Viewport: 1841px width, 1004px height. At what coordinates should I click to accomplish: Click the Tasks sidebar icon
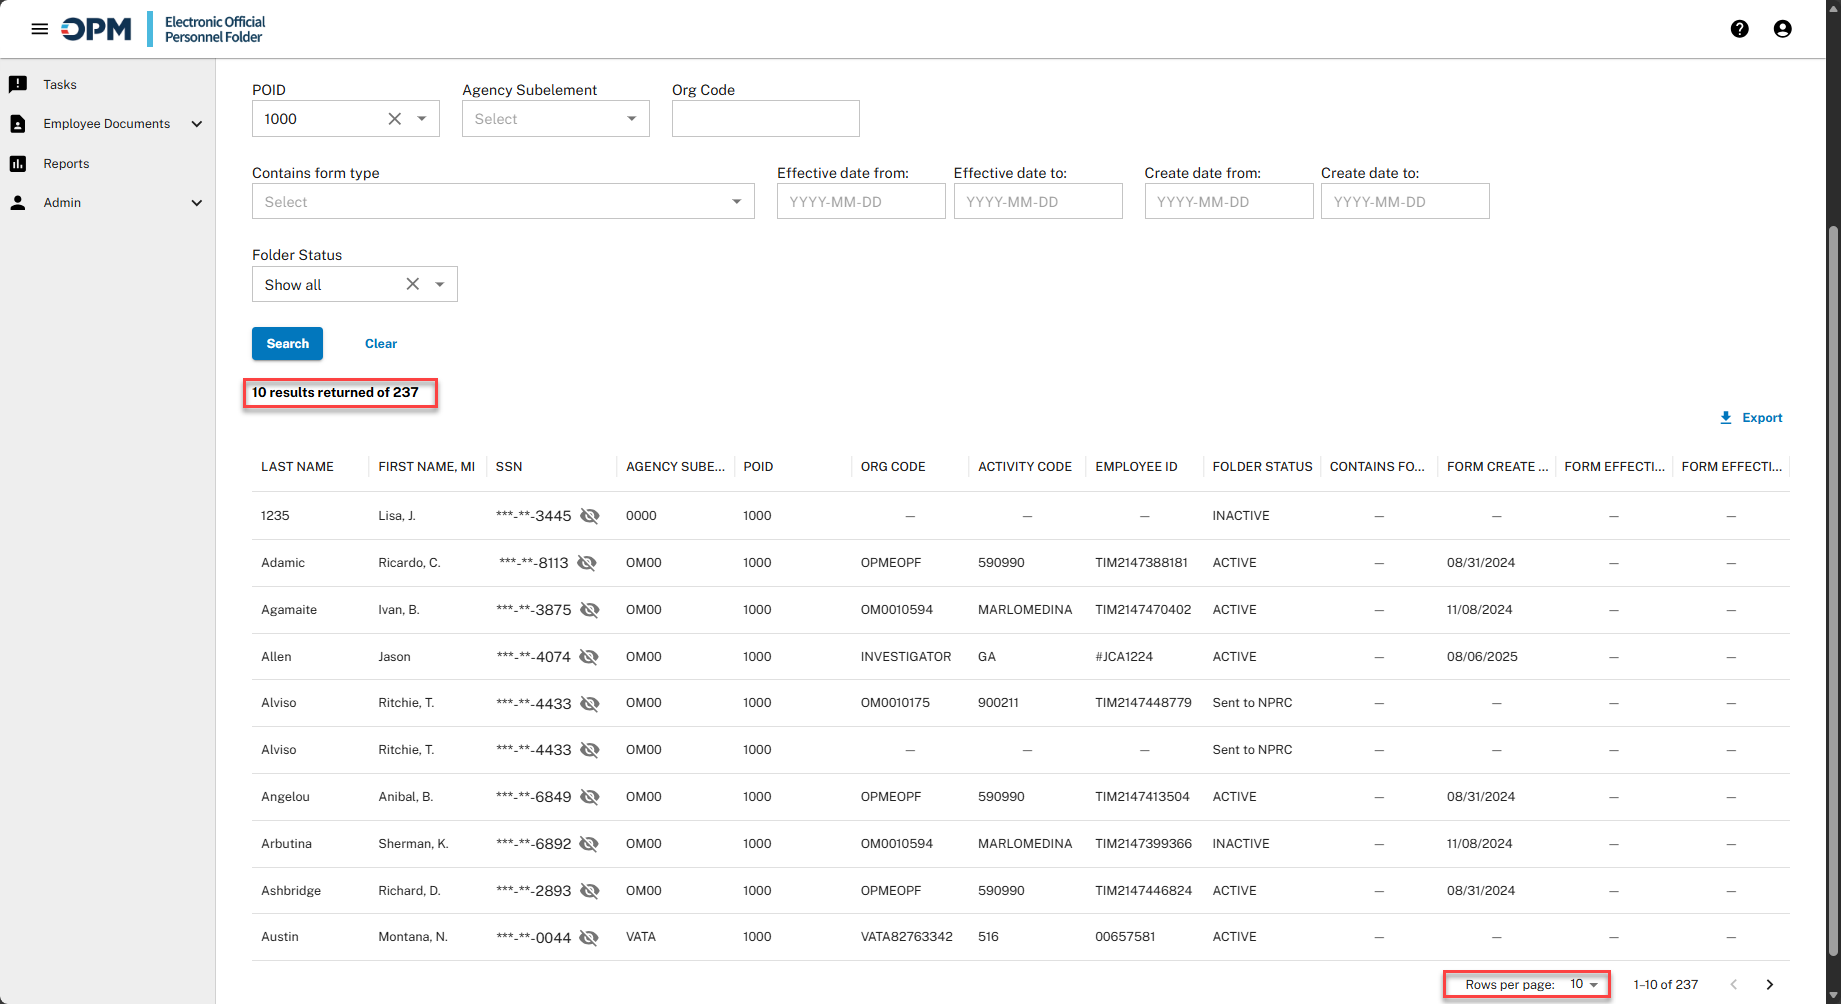pyautogui.click(x=18, y=84)
